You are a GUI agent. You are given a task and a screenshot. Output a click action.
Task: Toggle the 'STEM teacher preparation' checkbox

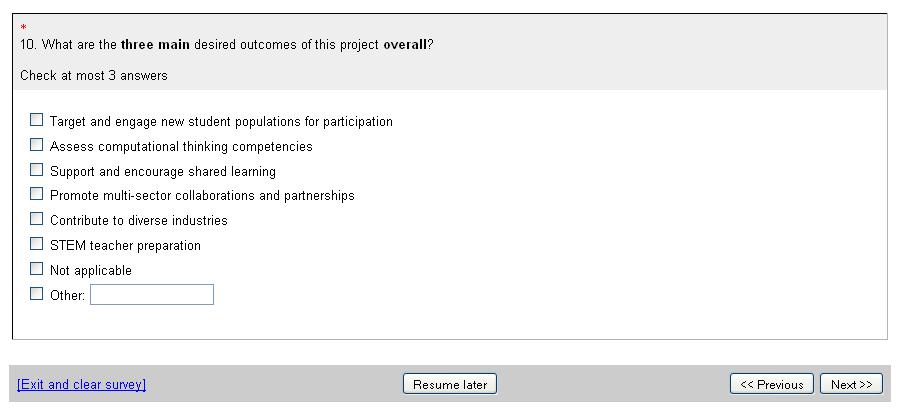point(37,244)
